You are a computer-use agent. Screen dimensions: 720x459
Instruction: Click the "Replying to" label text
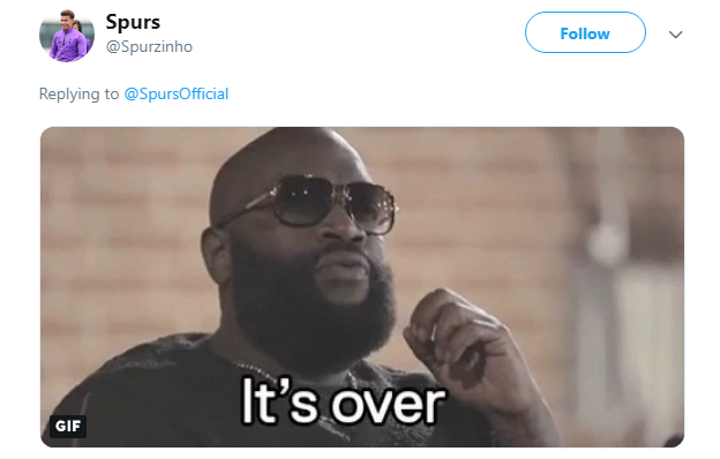coord(79,94)
